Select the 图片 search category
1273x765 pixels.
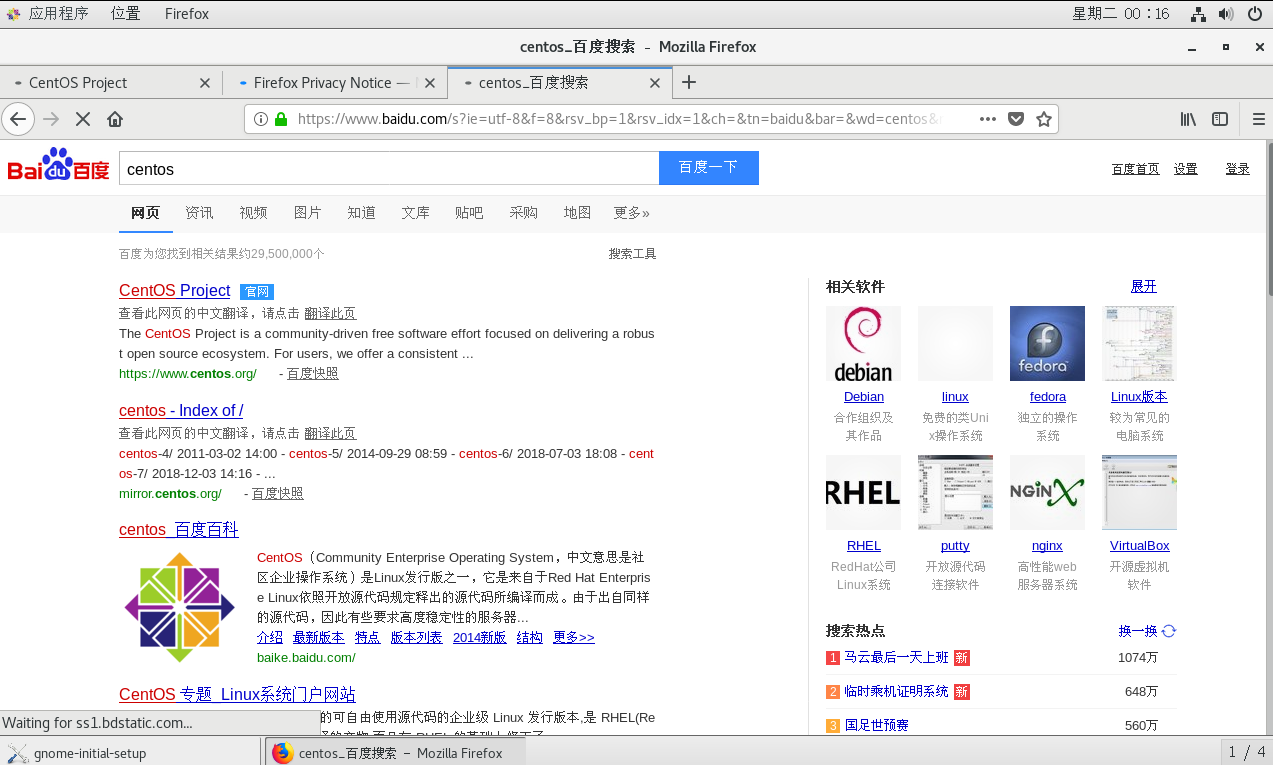coord(308,213)
